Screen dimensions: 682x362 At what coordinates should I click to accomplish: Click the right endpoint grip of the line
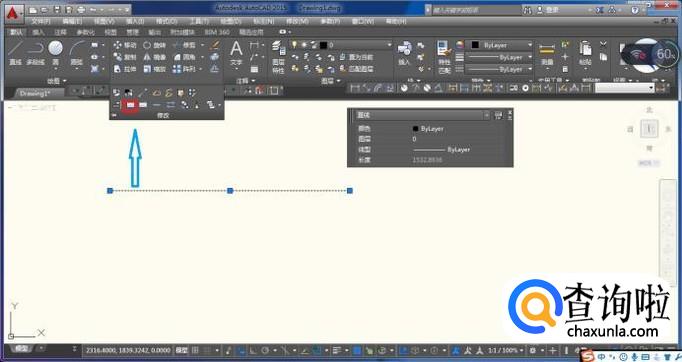coord(350,191)
